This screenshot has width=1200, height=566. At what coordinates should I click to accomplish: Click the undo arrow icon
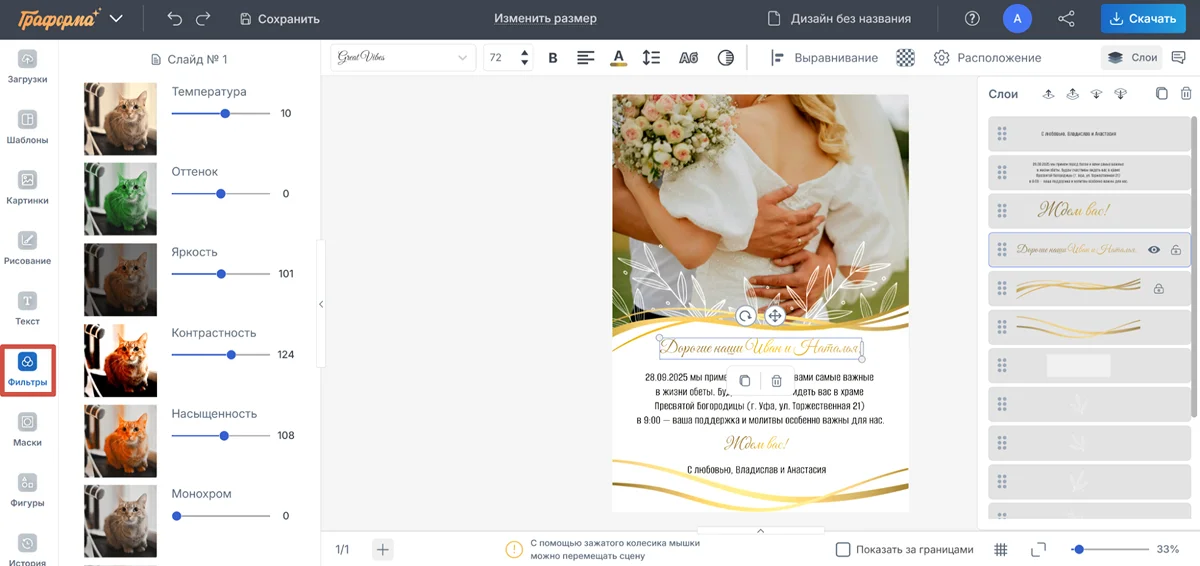[175, 18]
